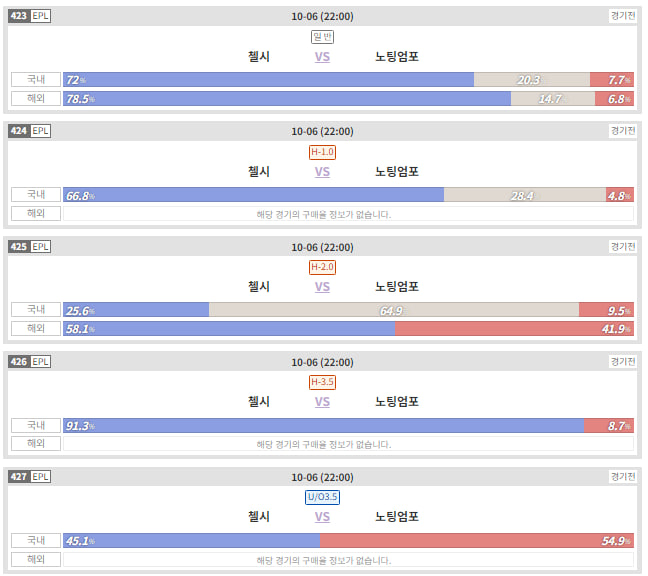Select the 425 match number badge
This screenshot has width=648, height=576.
pos(19,247)
